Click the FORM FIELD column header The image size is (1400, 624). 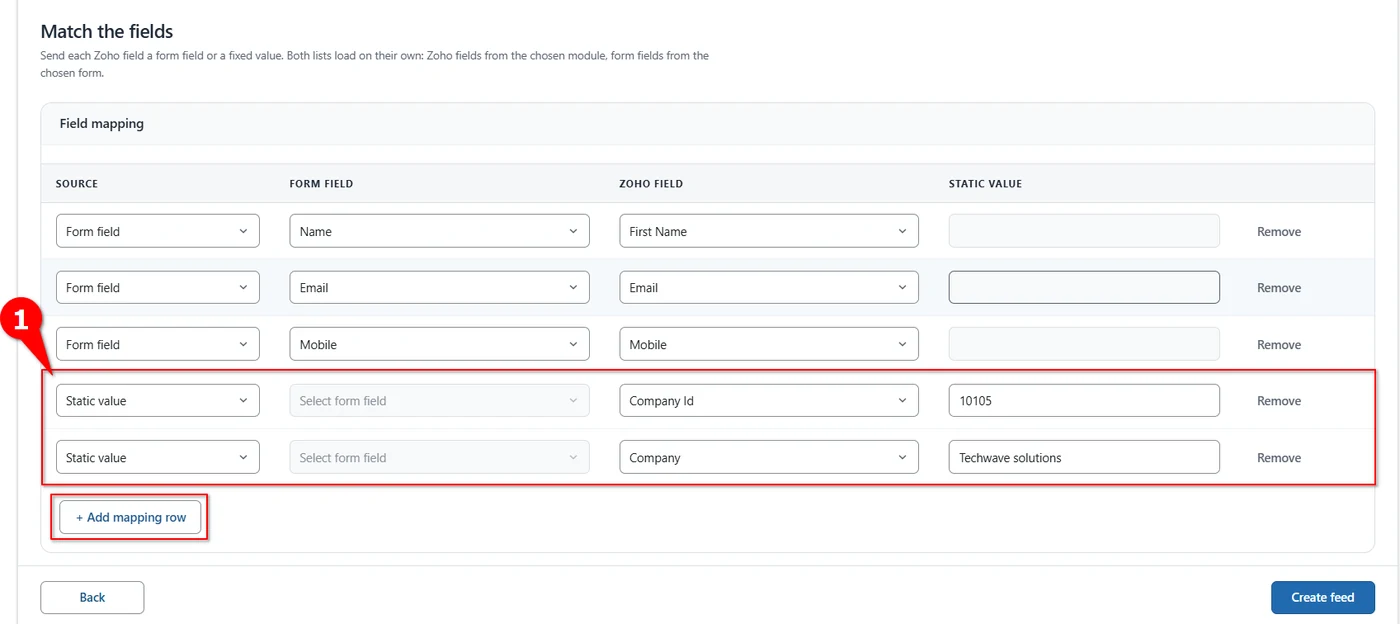tap(321, 184)
